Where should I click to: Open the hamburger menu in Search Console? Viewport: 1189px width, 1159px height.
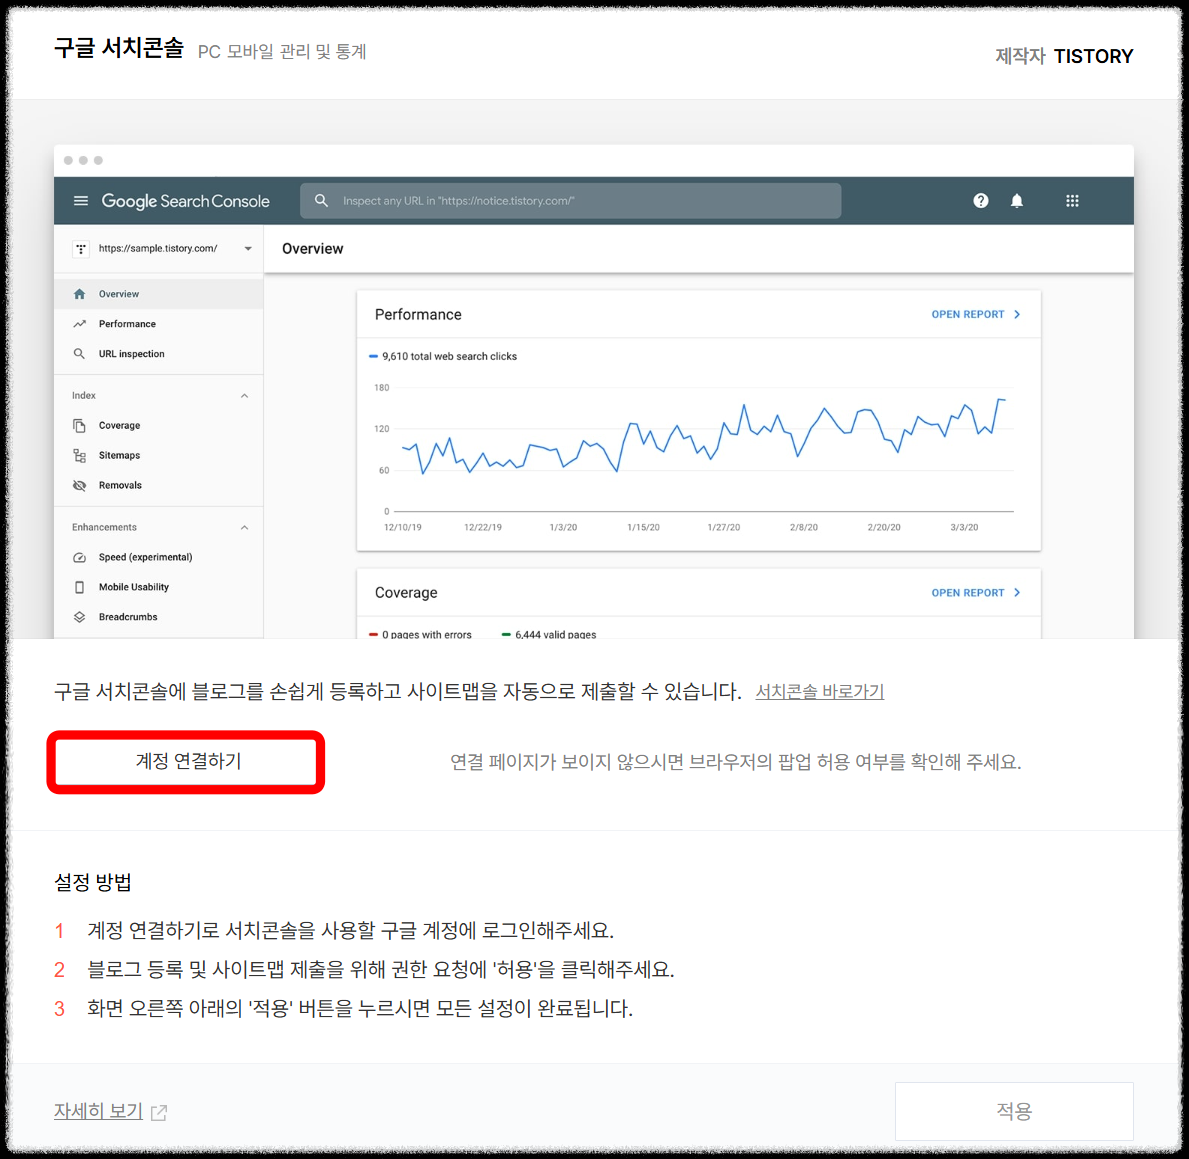[80, 201]
